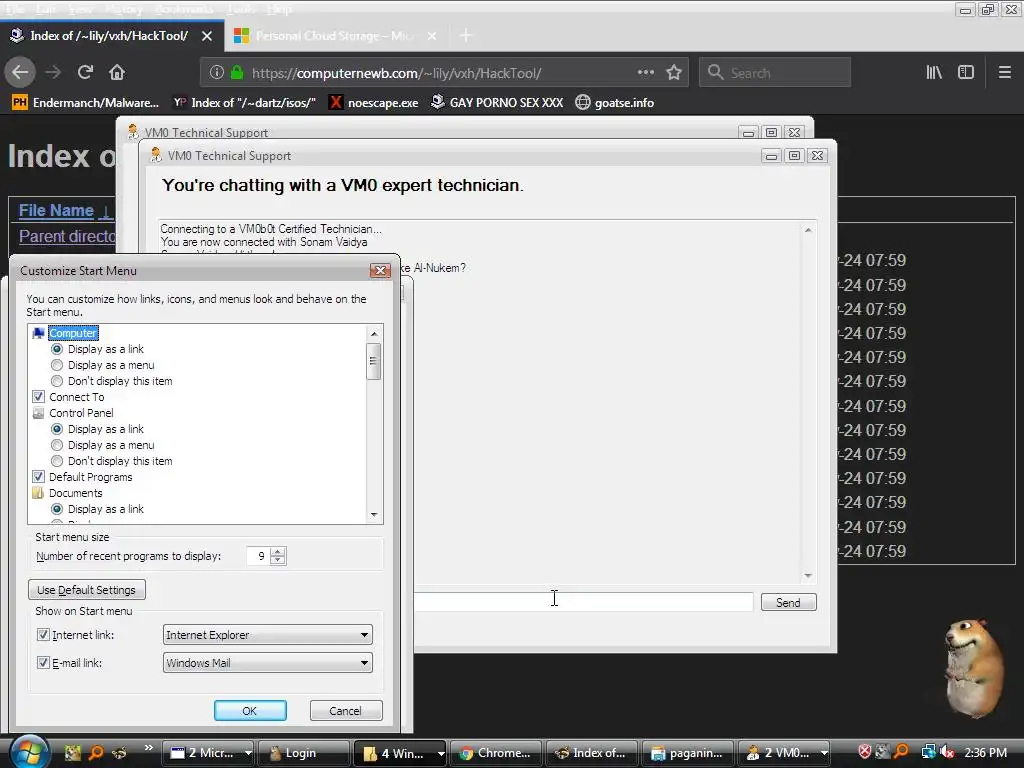Select Documents Display as a link radio
The image size is (1024, 768).
coord(57,509)
